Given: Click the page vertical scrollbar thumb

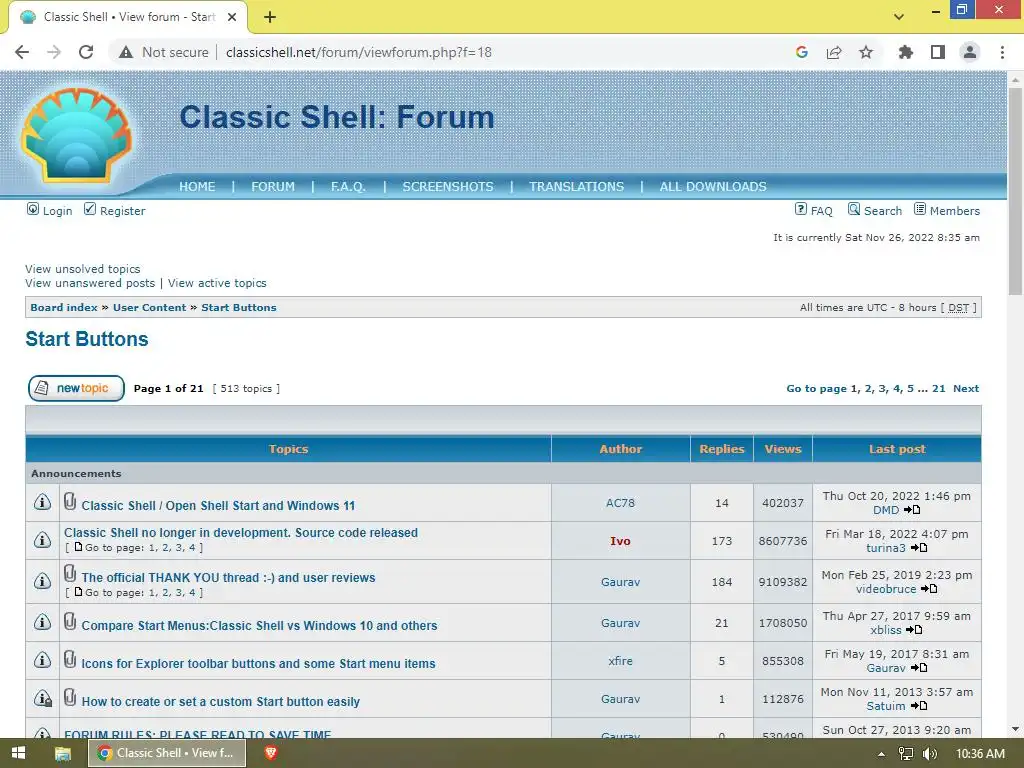Looking at the screenshot, I should pos(1016,191).
